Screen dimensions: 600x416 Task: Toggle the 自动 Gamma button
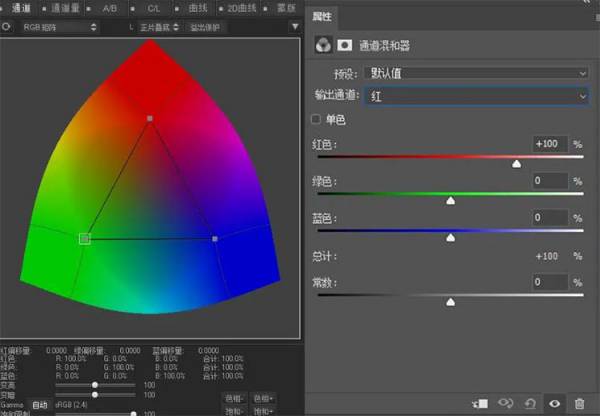[x=39, y=405]
